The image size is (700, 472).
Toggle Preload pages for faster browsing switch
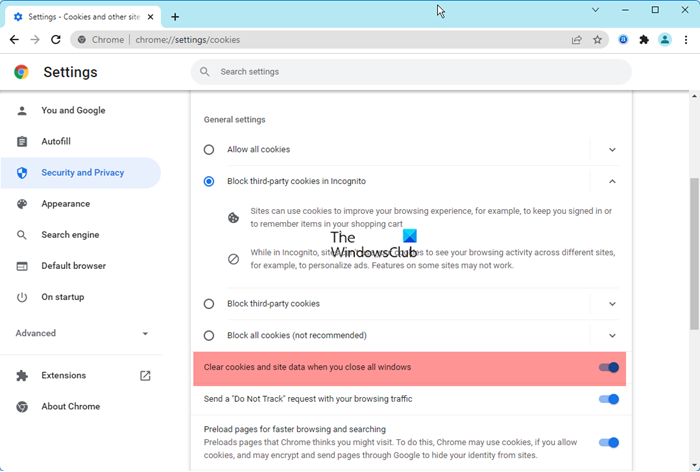point(609,443)
